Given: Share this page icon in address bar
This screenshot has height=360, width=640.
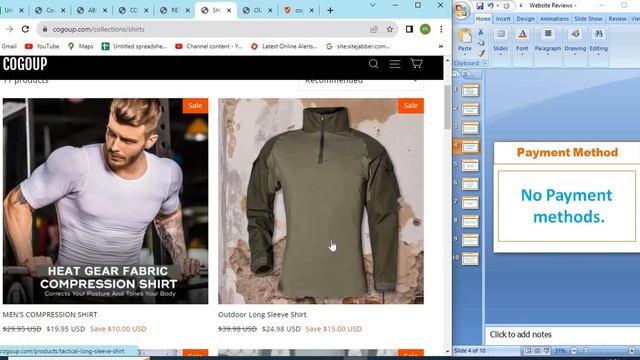Looking at the screenshot, I should coord(374,29).
